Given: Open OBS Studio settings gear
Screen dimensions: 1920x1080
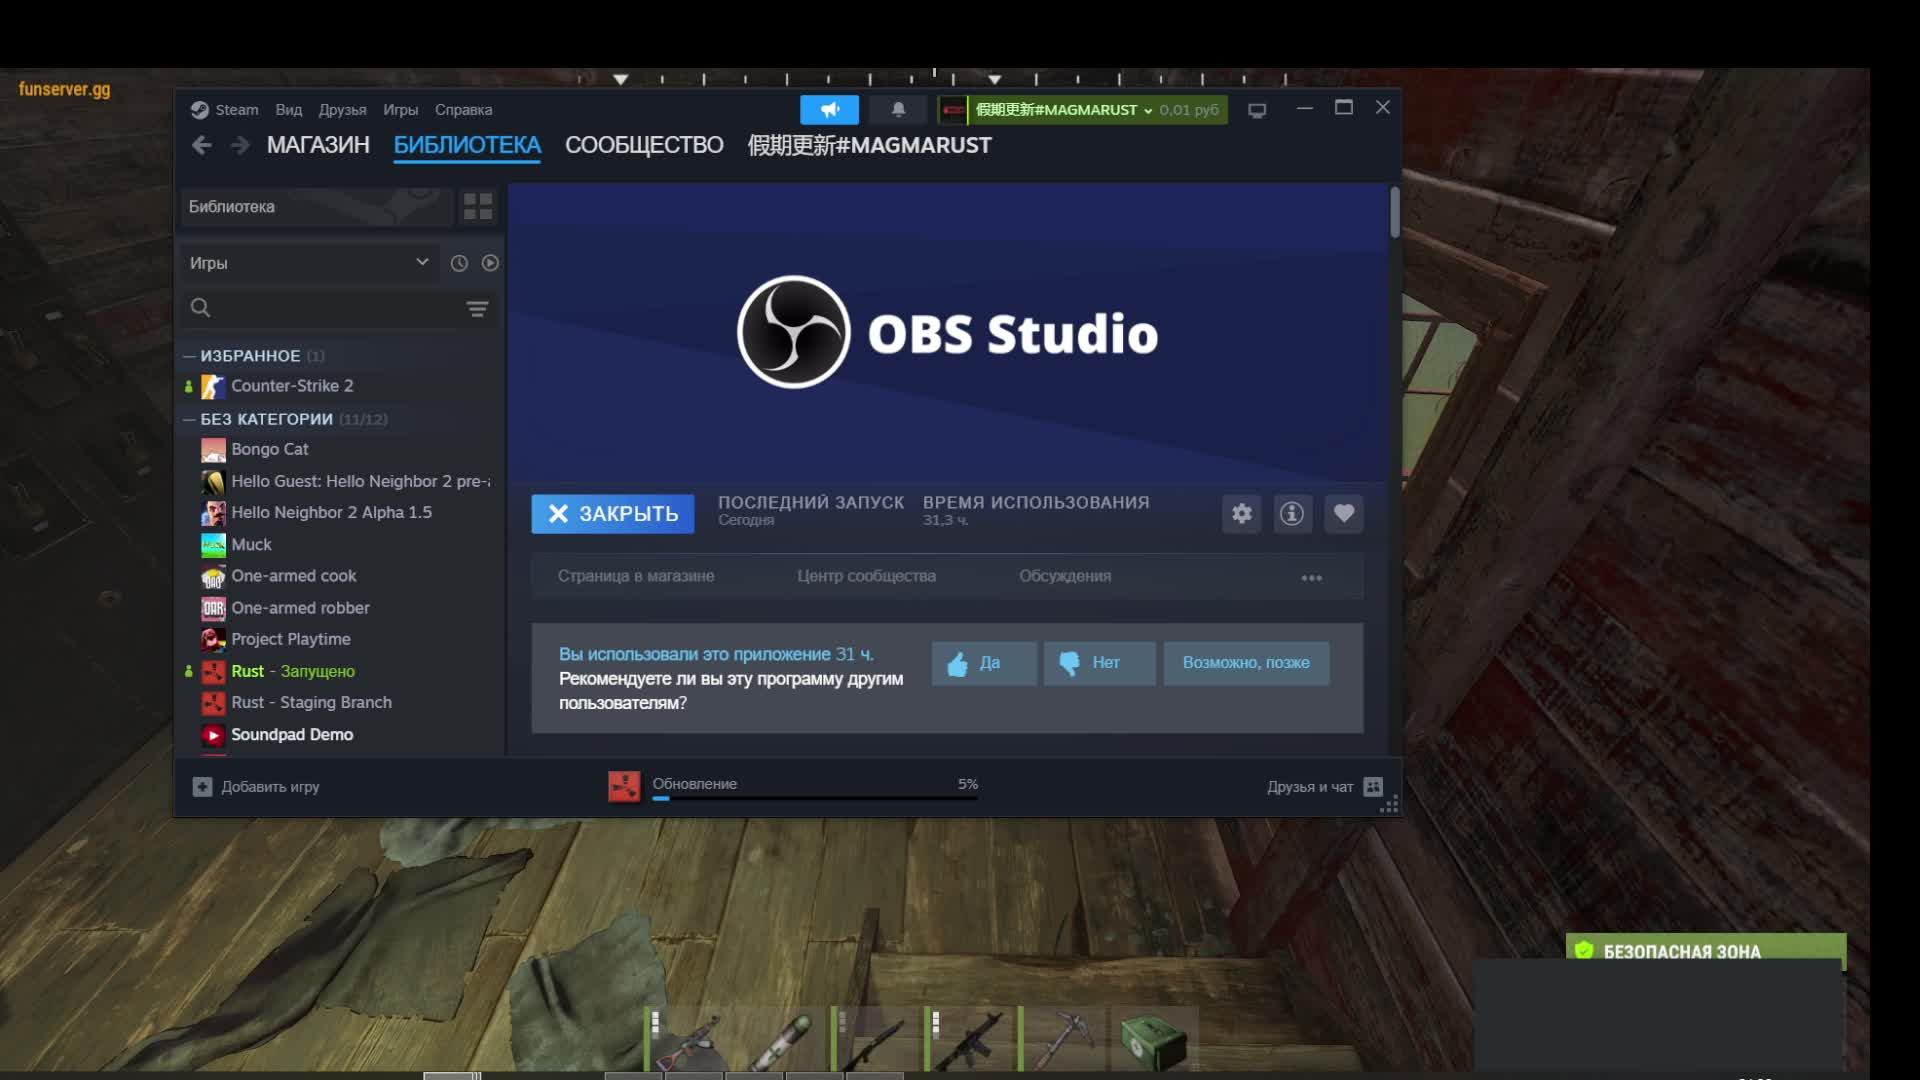Looking at the screenshot, I should coord(1241,514).
